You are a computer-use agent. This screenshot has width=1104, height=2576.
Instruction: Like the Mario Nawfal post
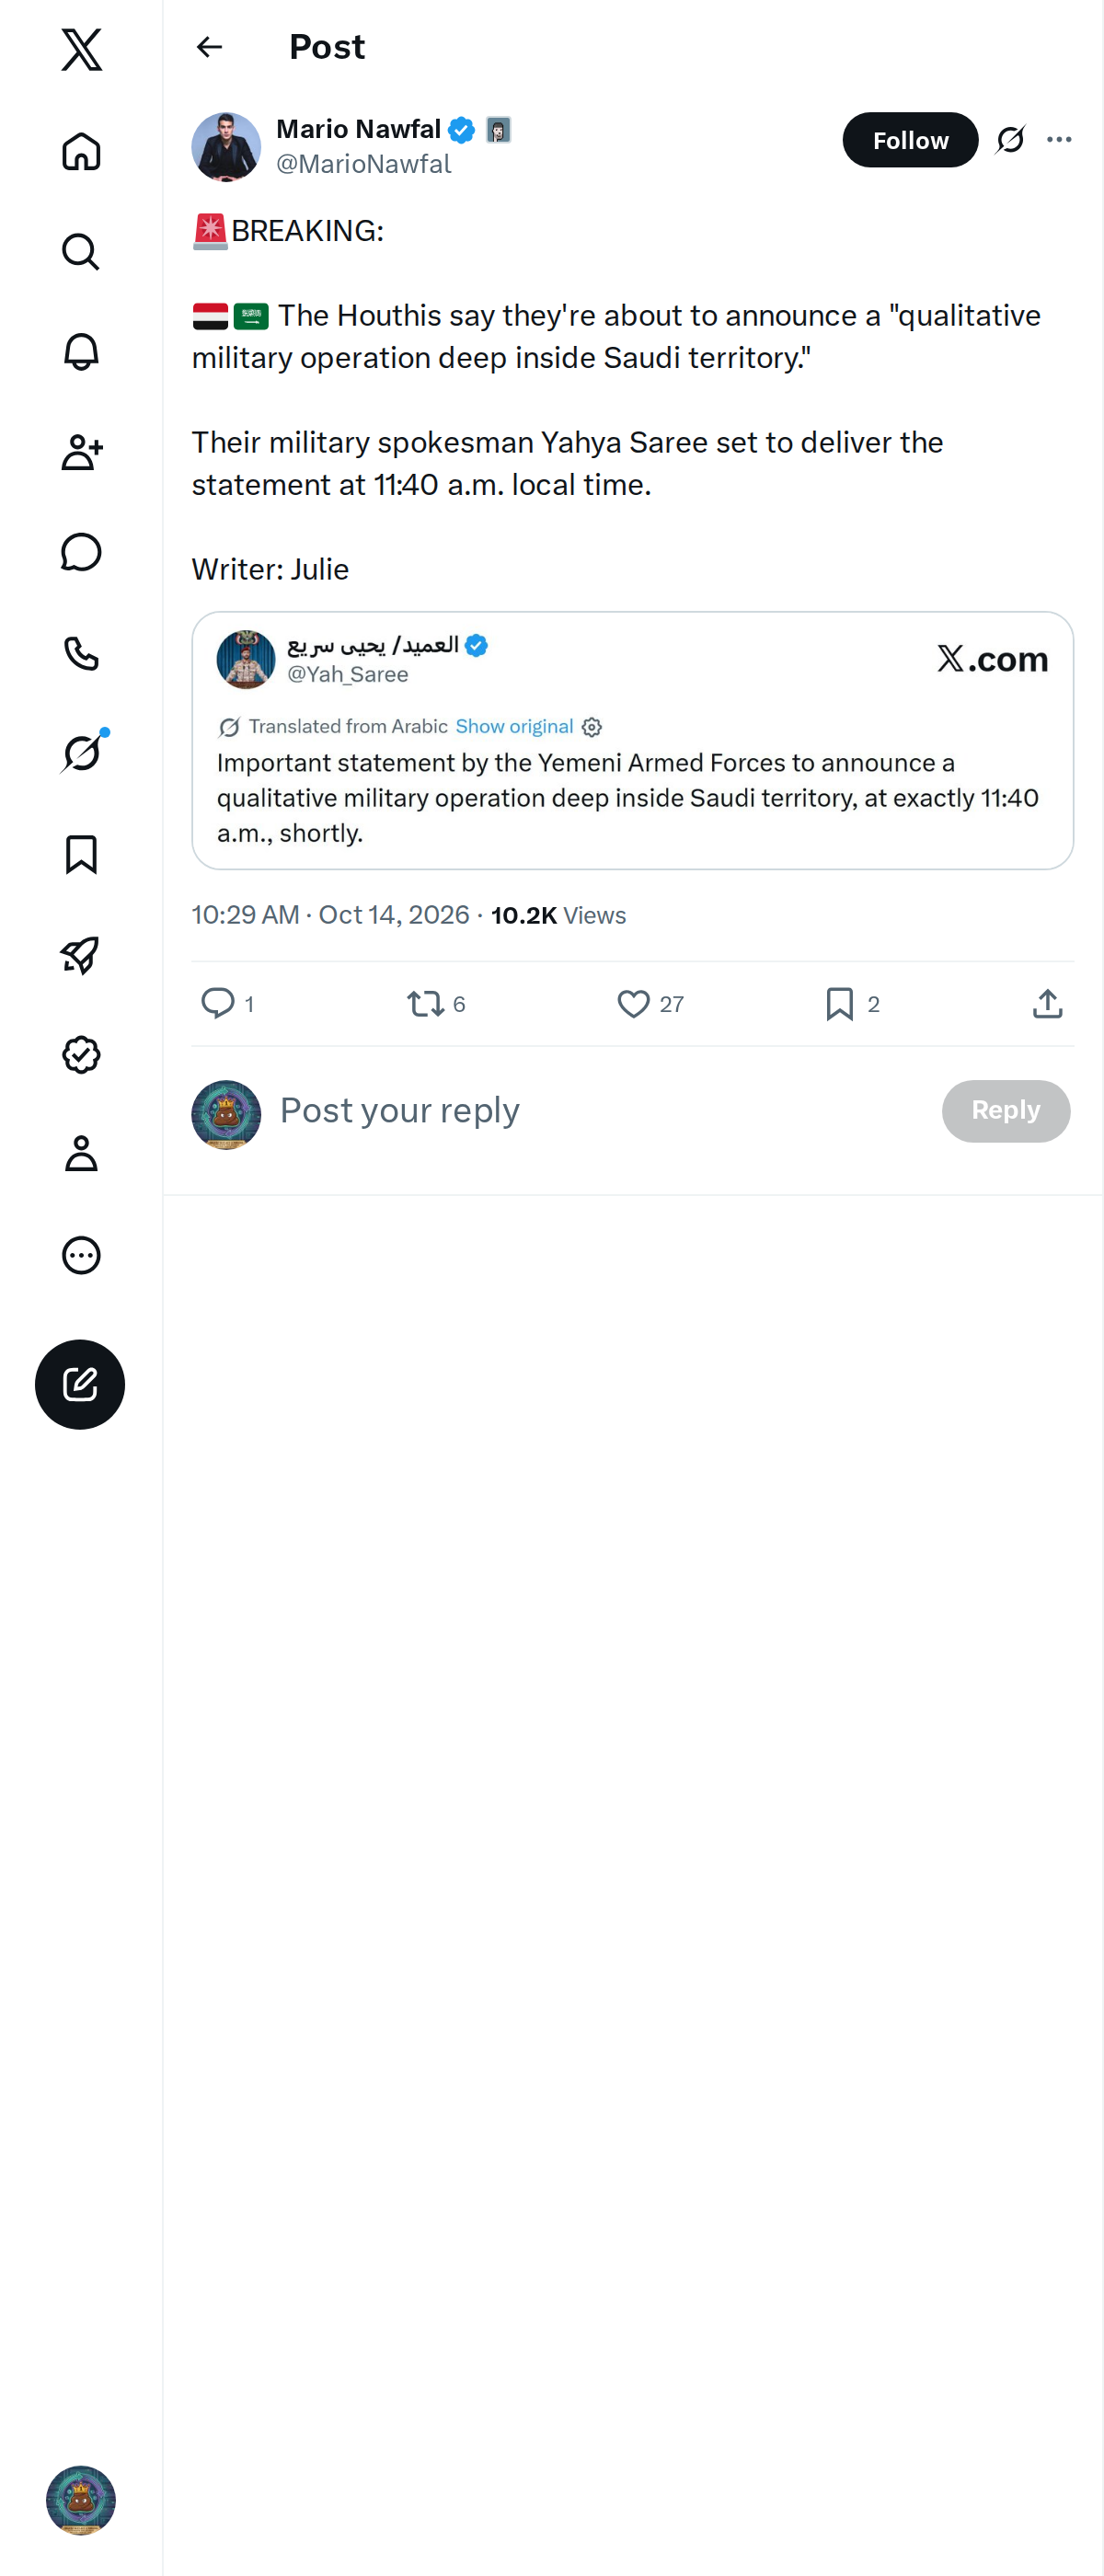pyautogui.click(x=633, y=1003)
